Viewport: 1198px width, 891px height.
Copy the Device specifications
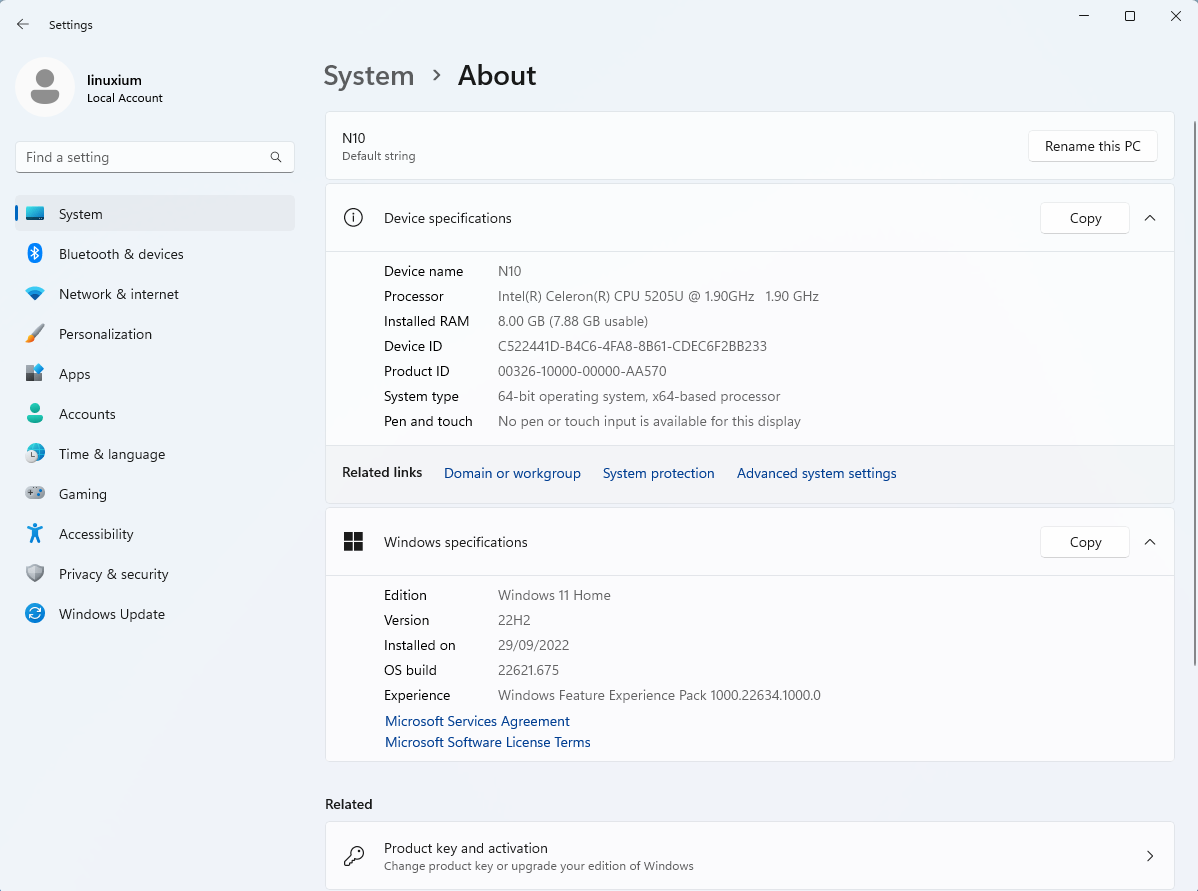point(1085,218)
